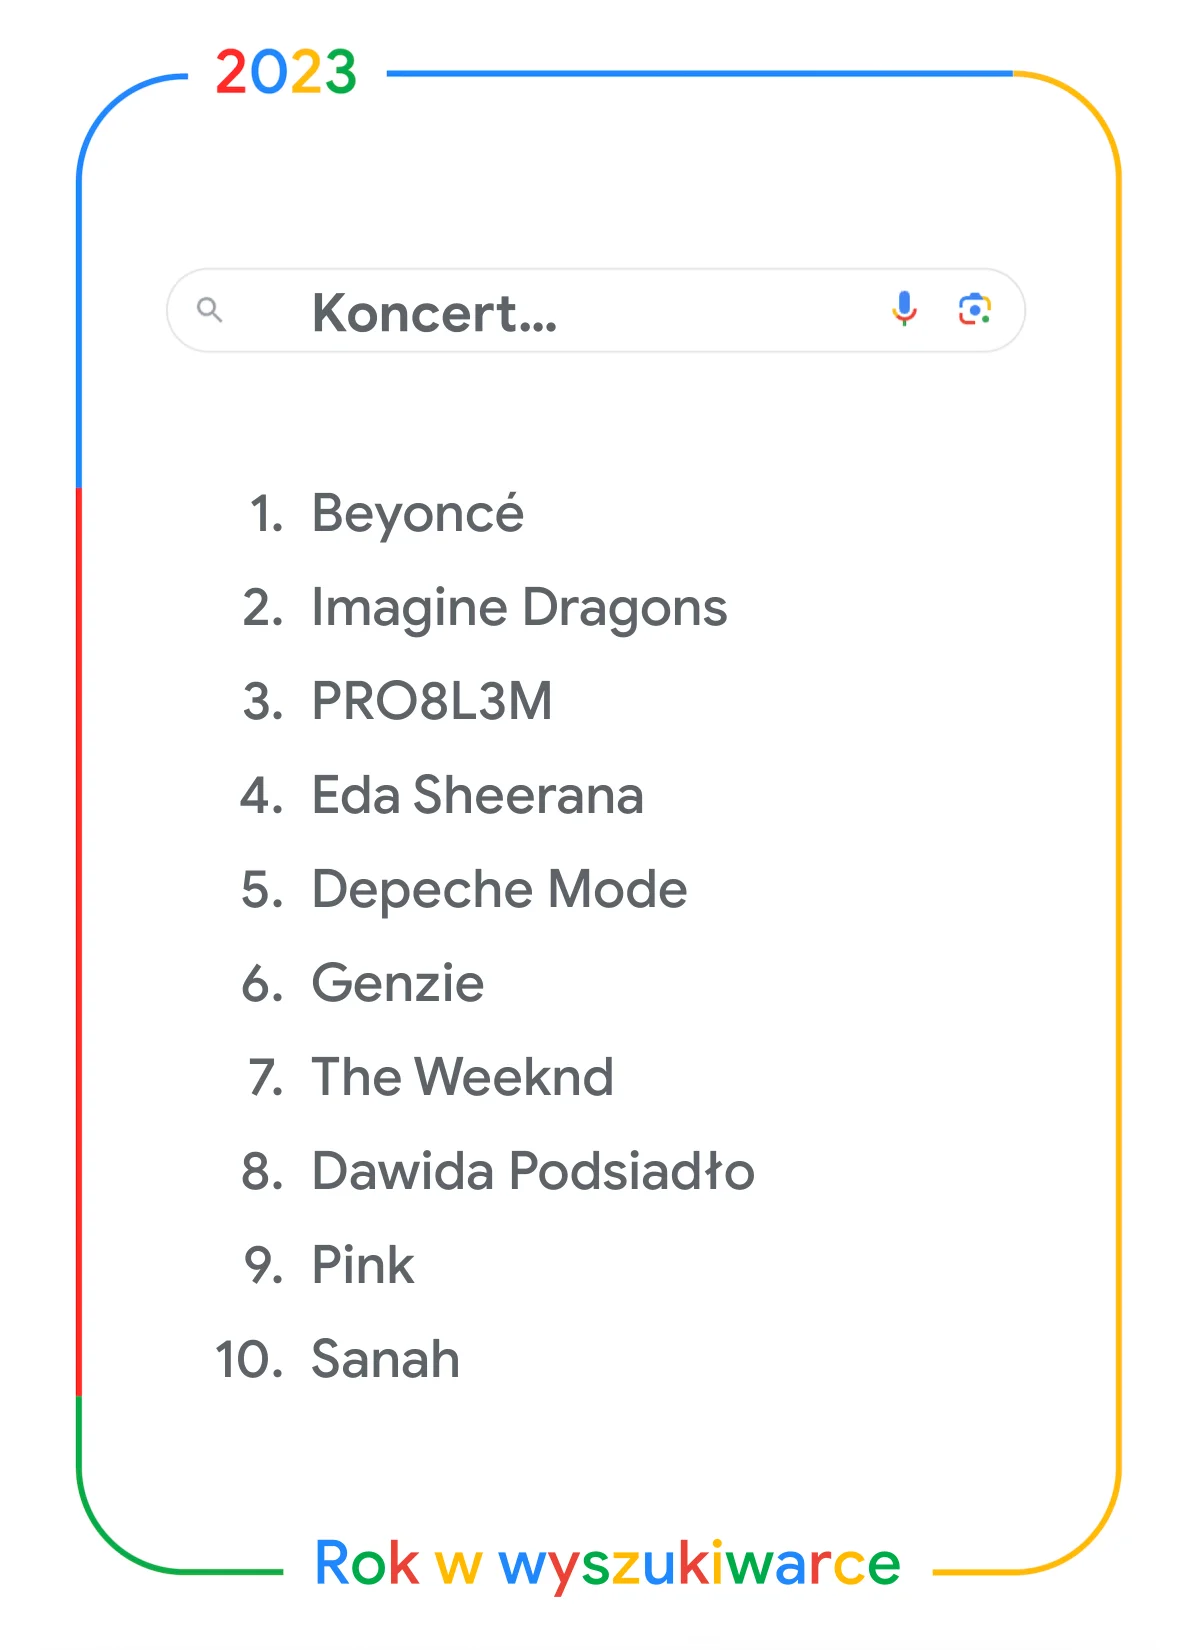
Task: Click the Rok w wyszukiwarce title
Action: pos(607,1565)
